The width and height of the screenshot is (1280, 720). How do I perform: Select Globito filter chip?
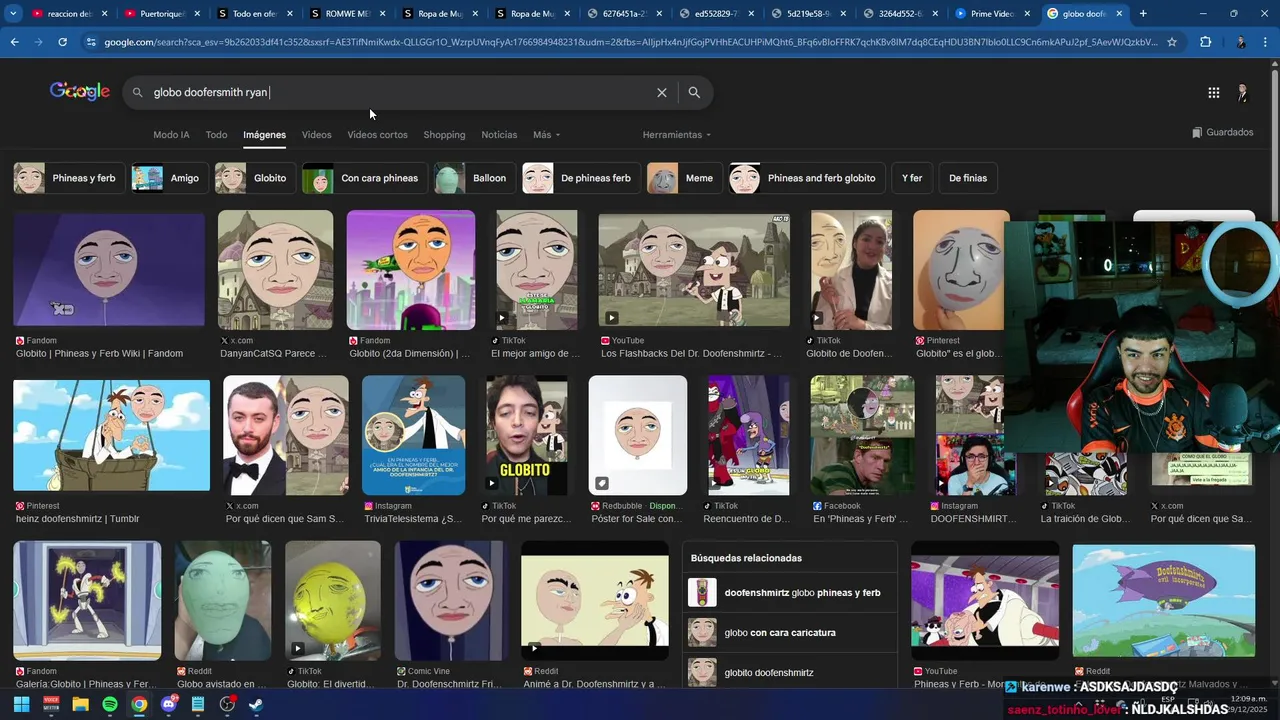[255, 178]
